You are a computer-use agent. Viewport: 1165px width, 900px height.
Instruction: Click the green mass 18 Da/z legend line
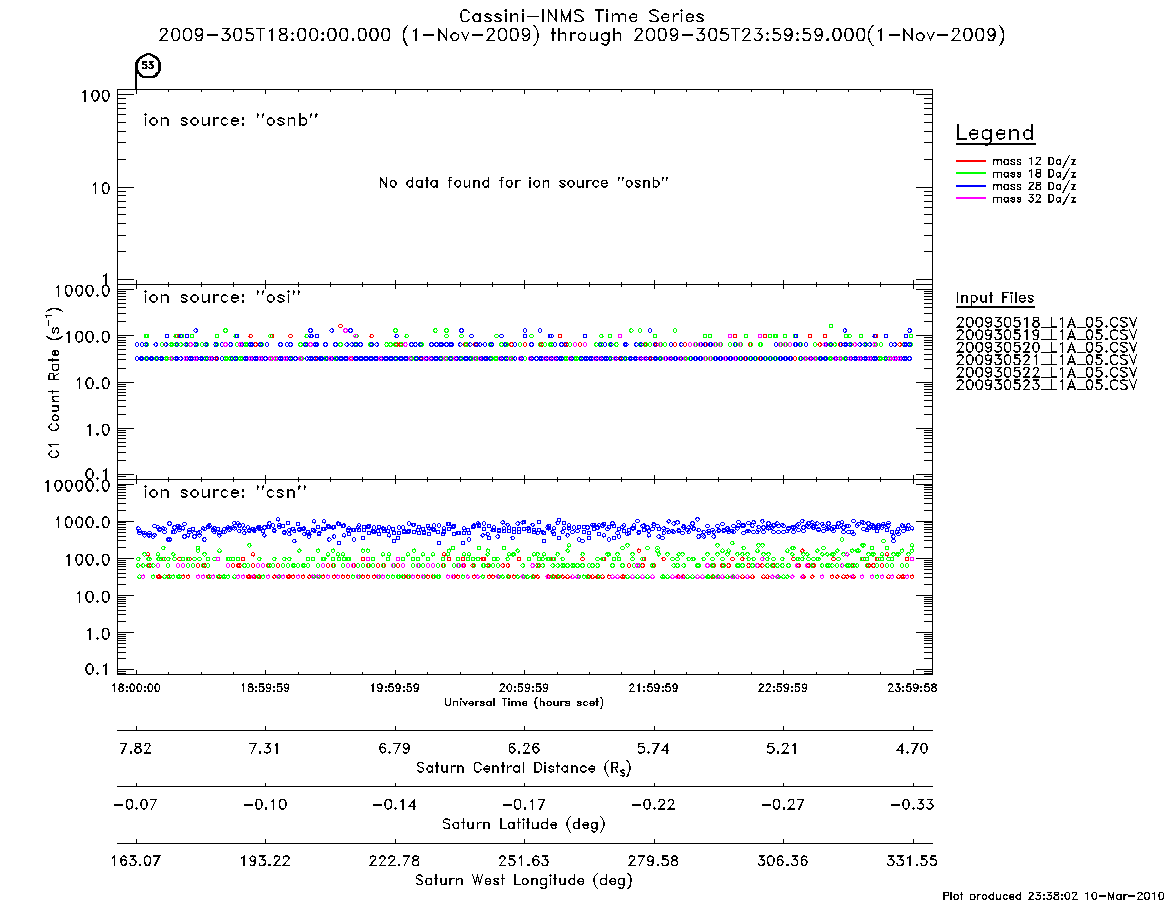click(x=970, y=174)
